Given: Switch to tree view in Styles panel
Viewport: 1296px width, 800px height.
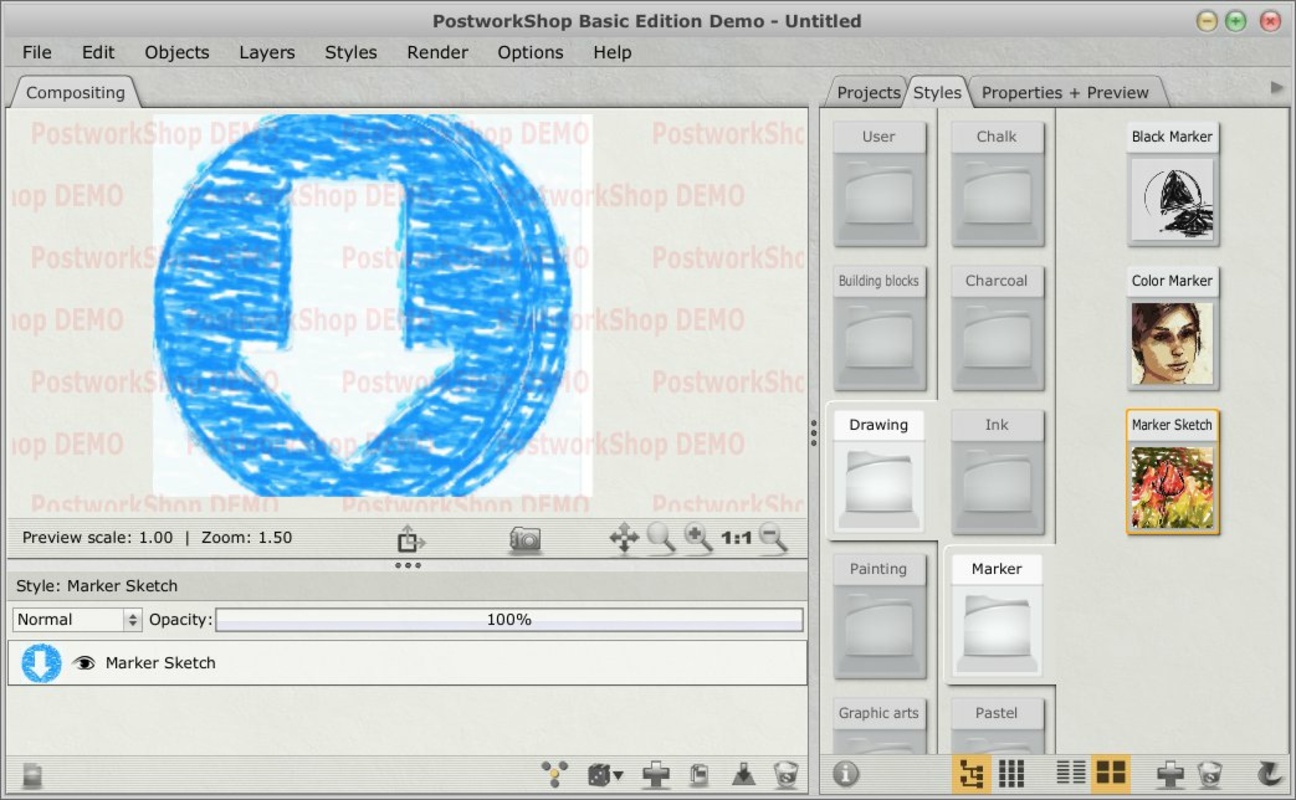Looking at the screenshot, I should [x=970, y=773].
